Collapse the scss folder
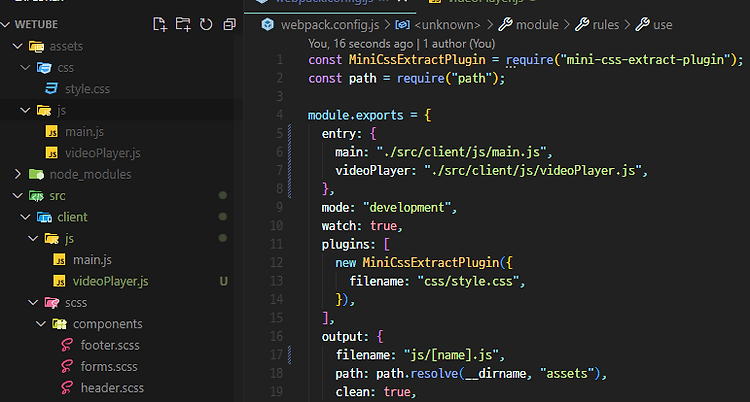The image size is (750, 402). pyautogui.click(x=33, y=302)
